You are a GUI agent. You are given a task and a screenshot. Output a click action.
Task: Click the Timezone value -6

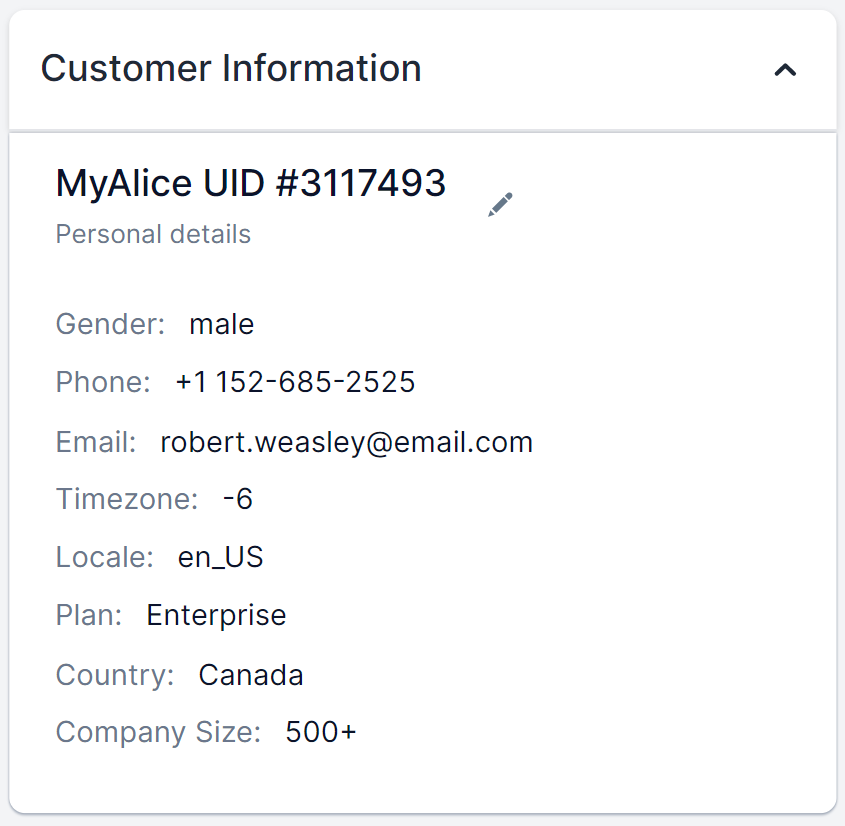pos(238,499)
